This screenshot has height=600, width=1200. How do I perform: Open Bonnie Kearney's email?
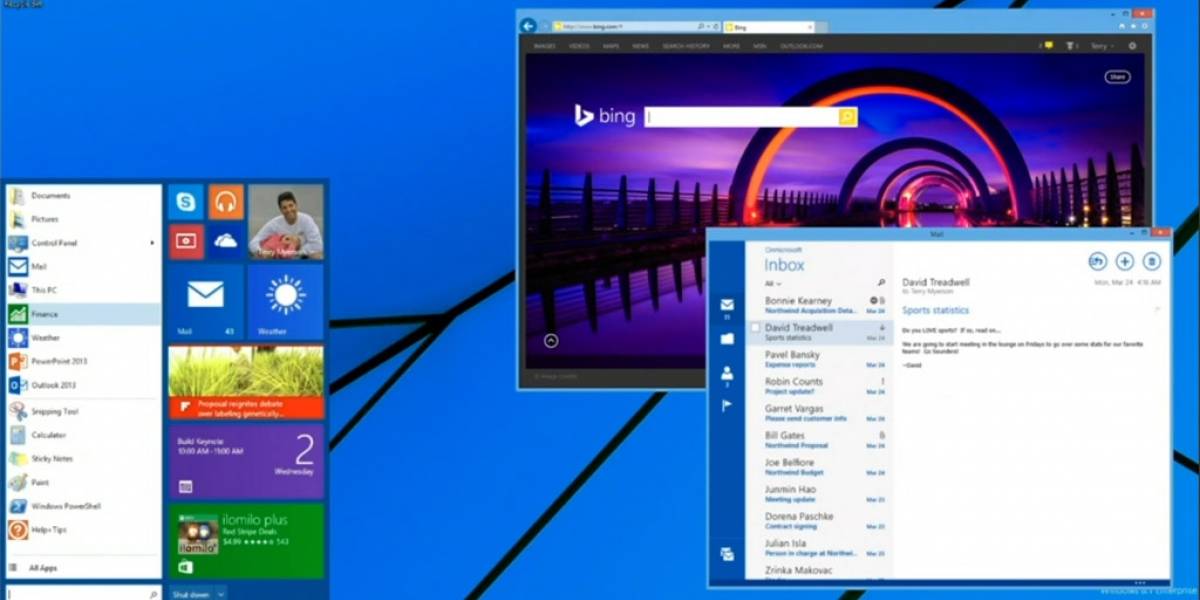(819, 305)
